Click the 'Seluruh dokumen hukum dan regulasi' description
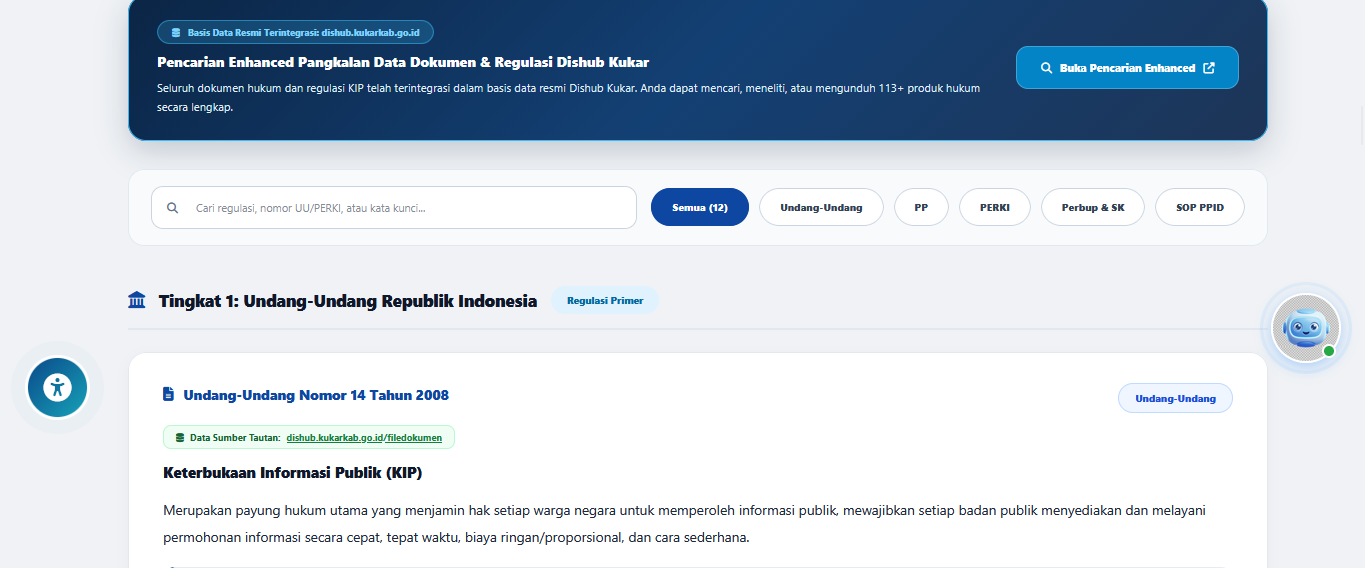The width and height of the screenshot is (1365, 568). 568,98
